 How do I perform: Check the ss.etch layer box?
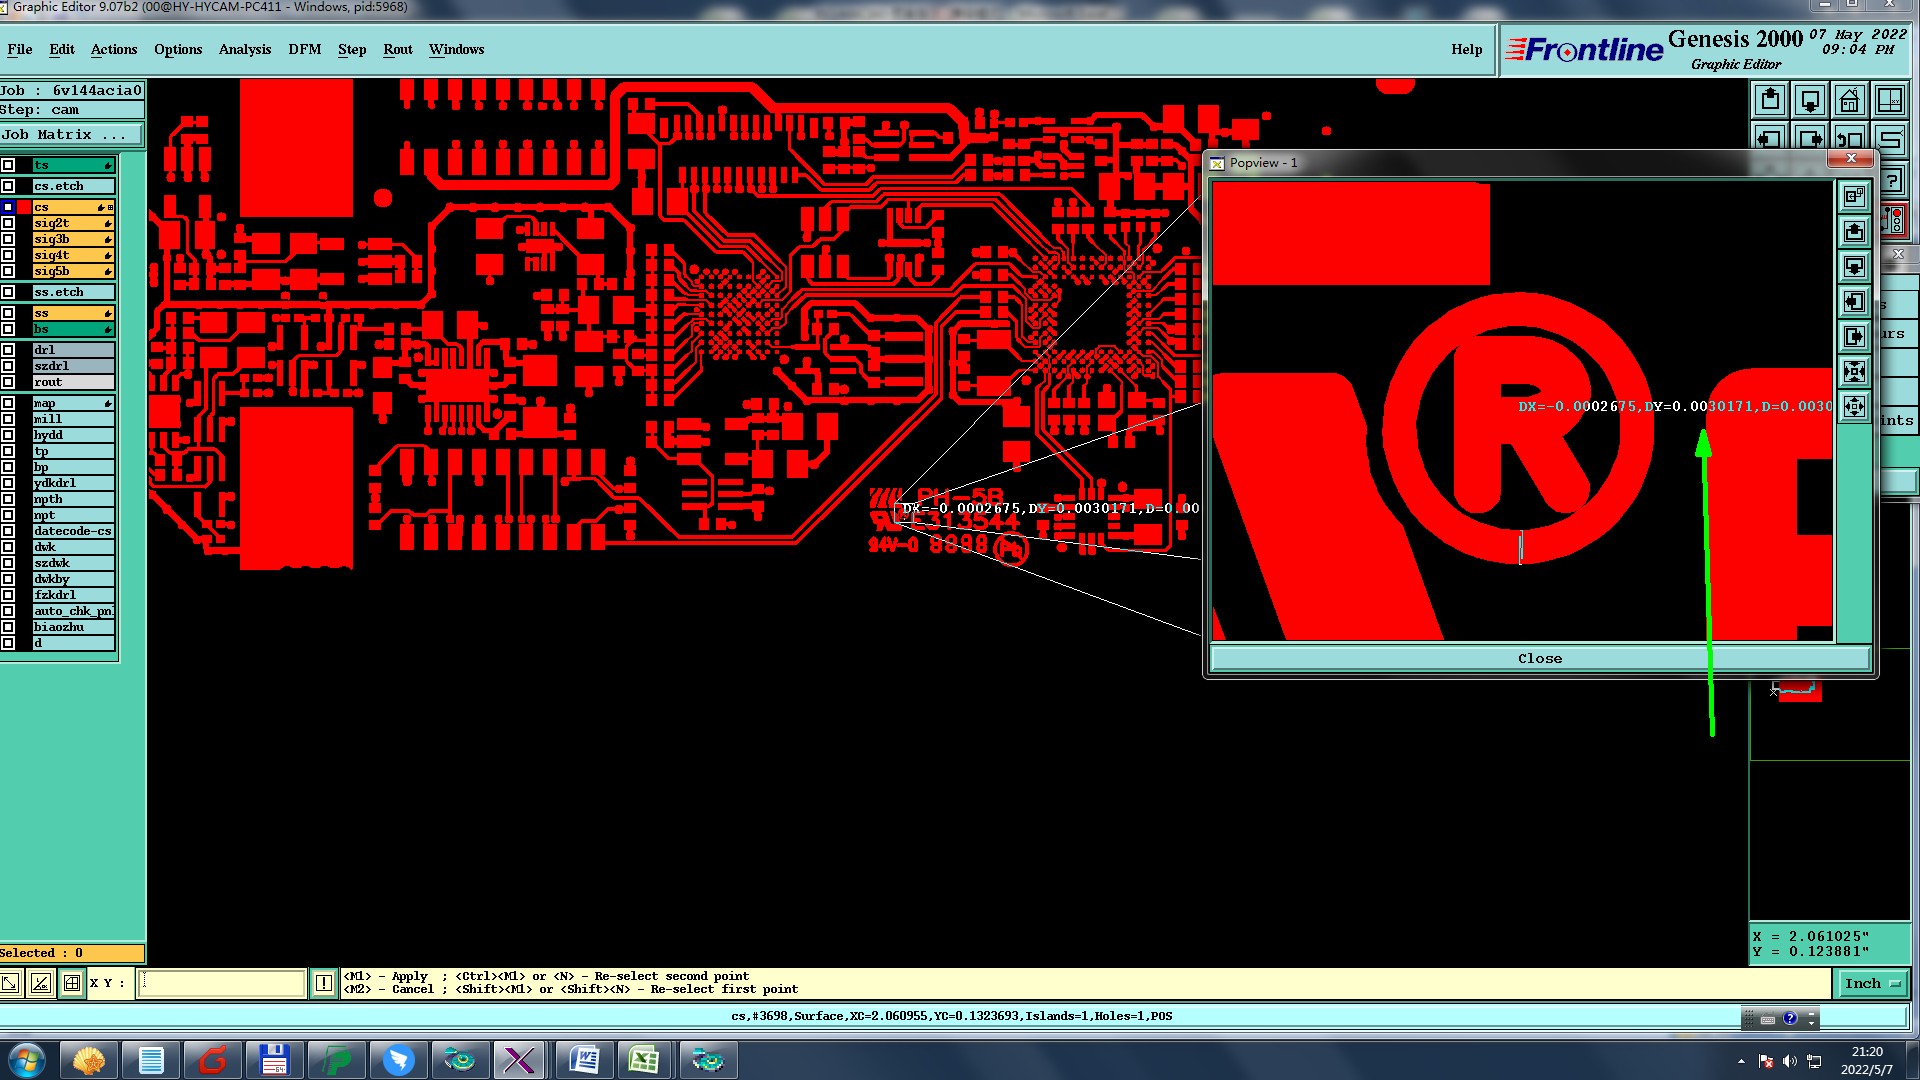tap(8, 292)
